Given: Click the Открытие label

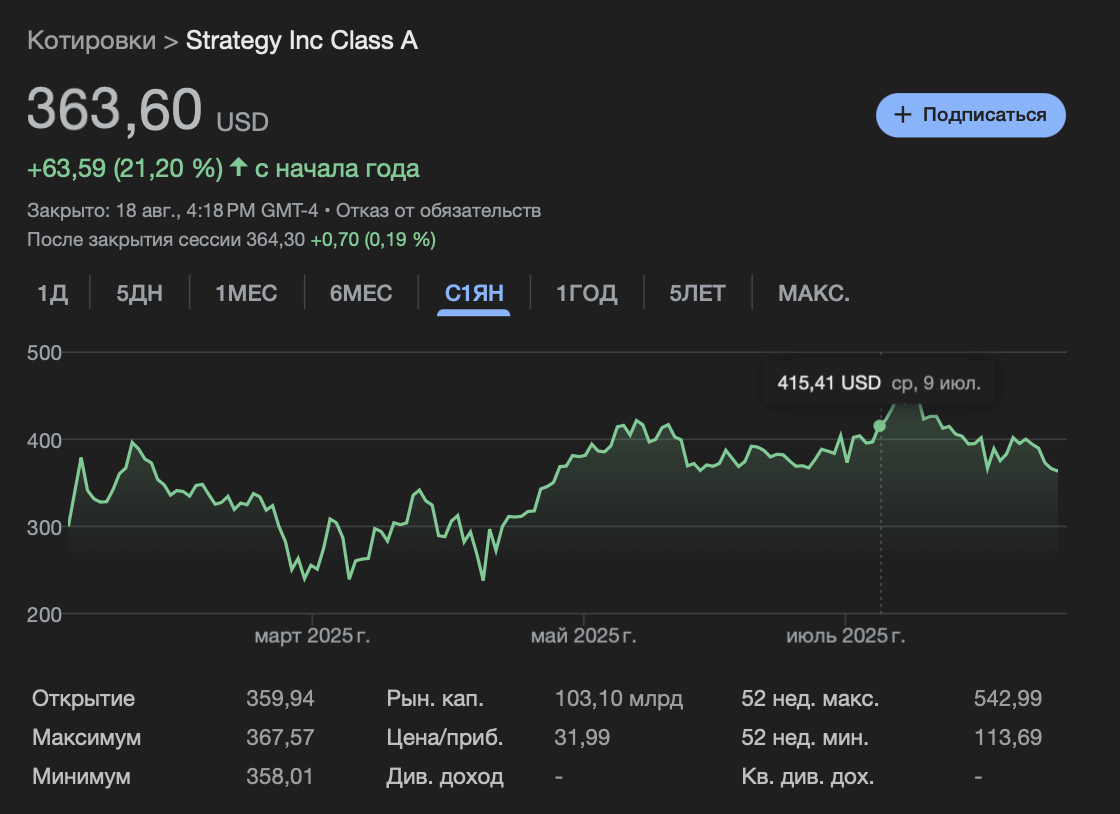Looking at the screenshot, I should [84, 698].
